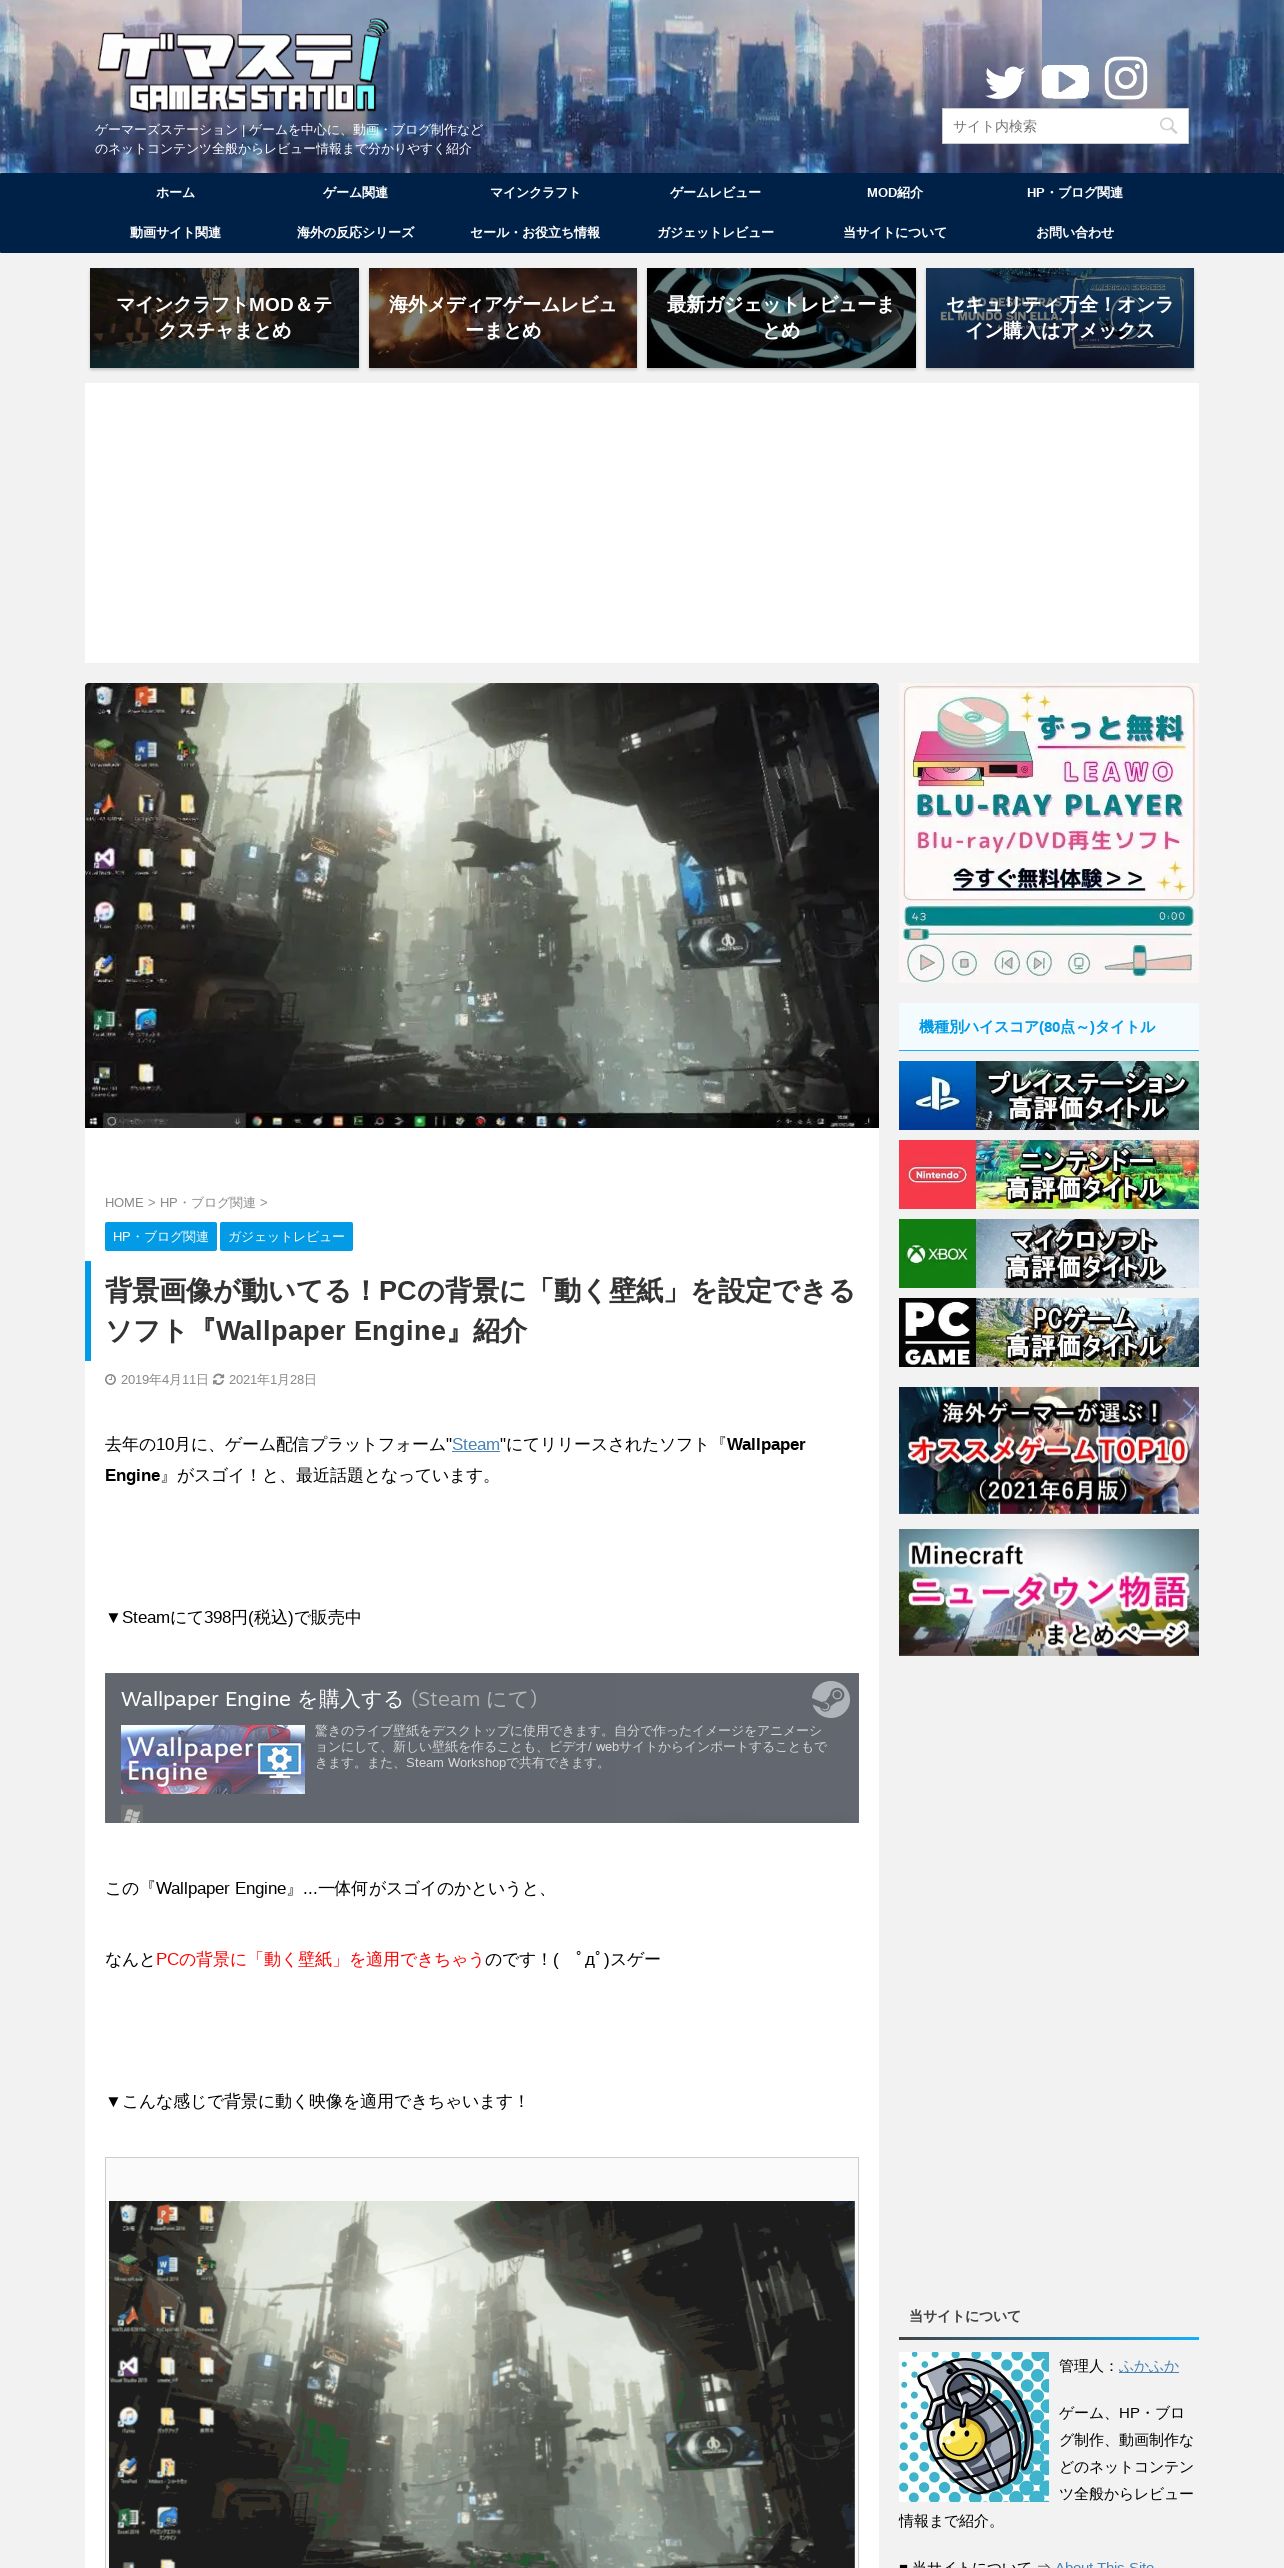Viewport: 1284px width, 2568px height.
Task: Open 海外ゲーマーが選ぶ オススメゲームTOP10 banner
Action: click(x=1049, y=1450)
